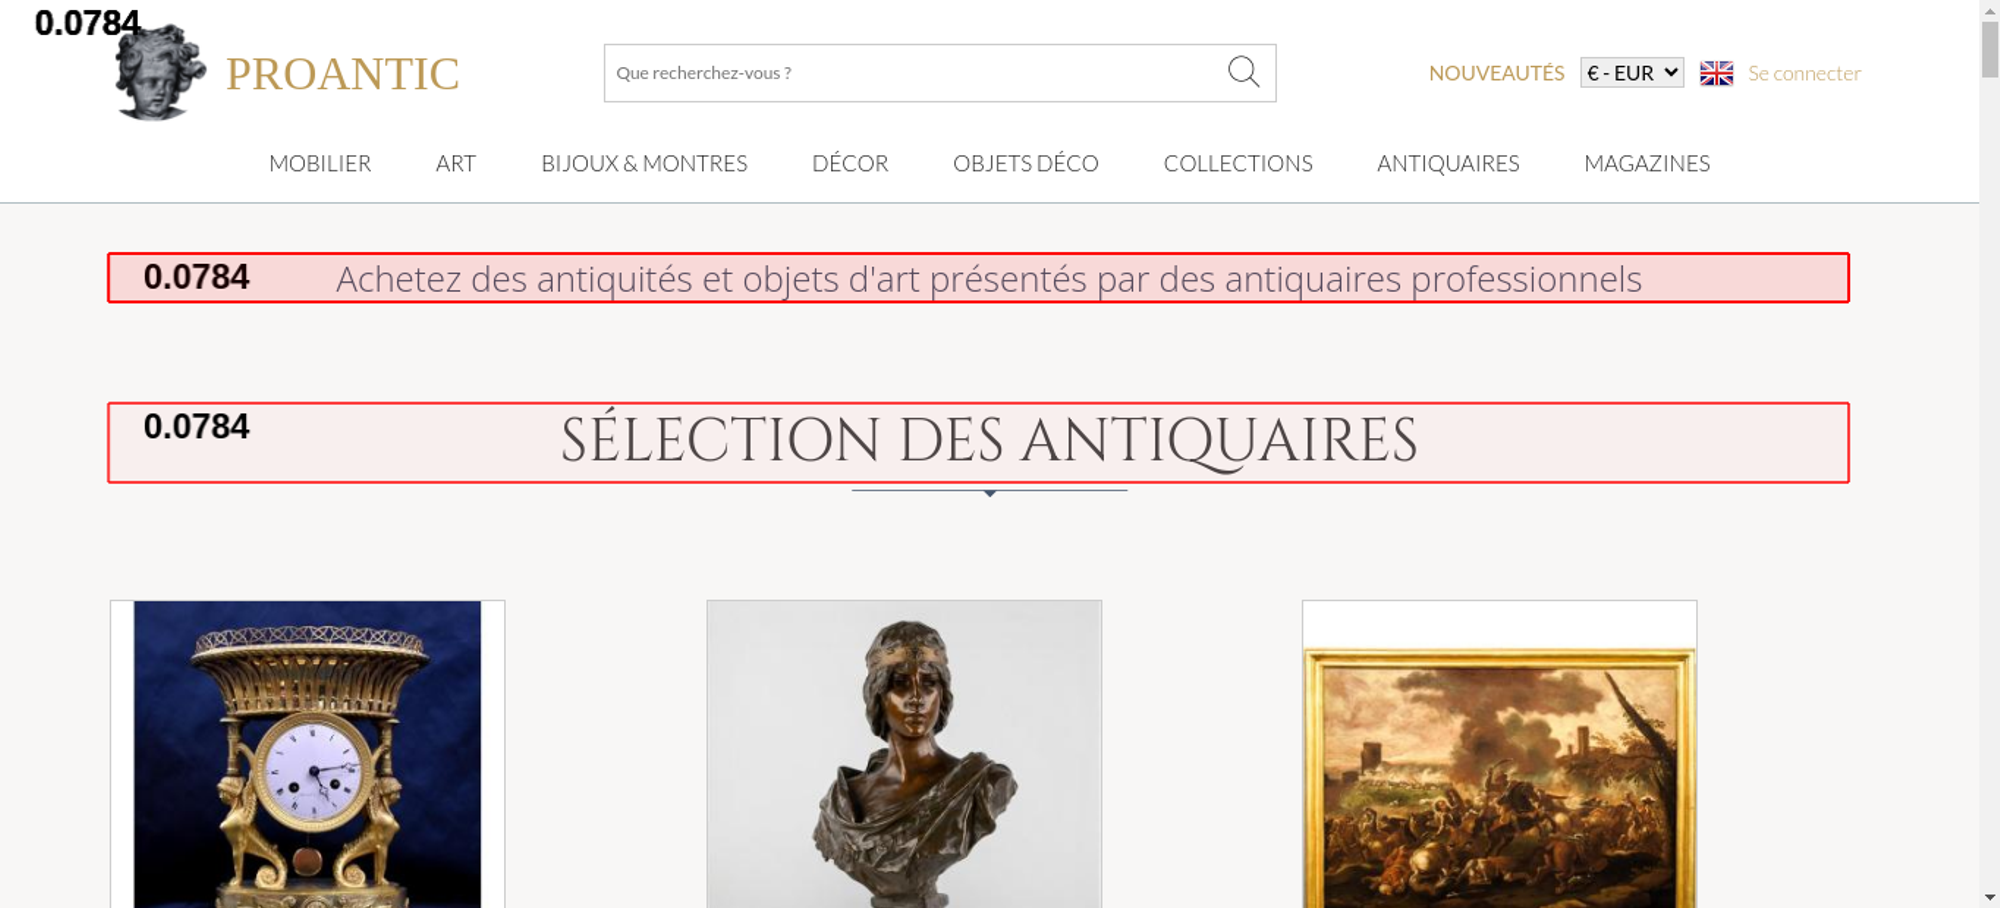Switch language via the UK flag icon
Screen dimensions: 2000x908
1716,73
